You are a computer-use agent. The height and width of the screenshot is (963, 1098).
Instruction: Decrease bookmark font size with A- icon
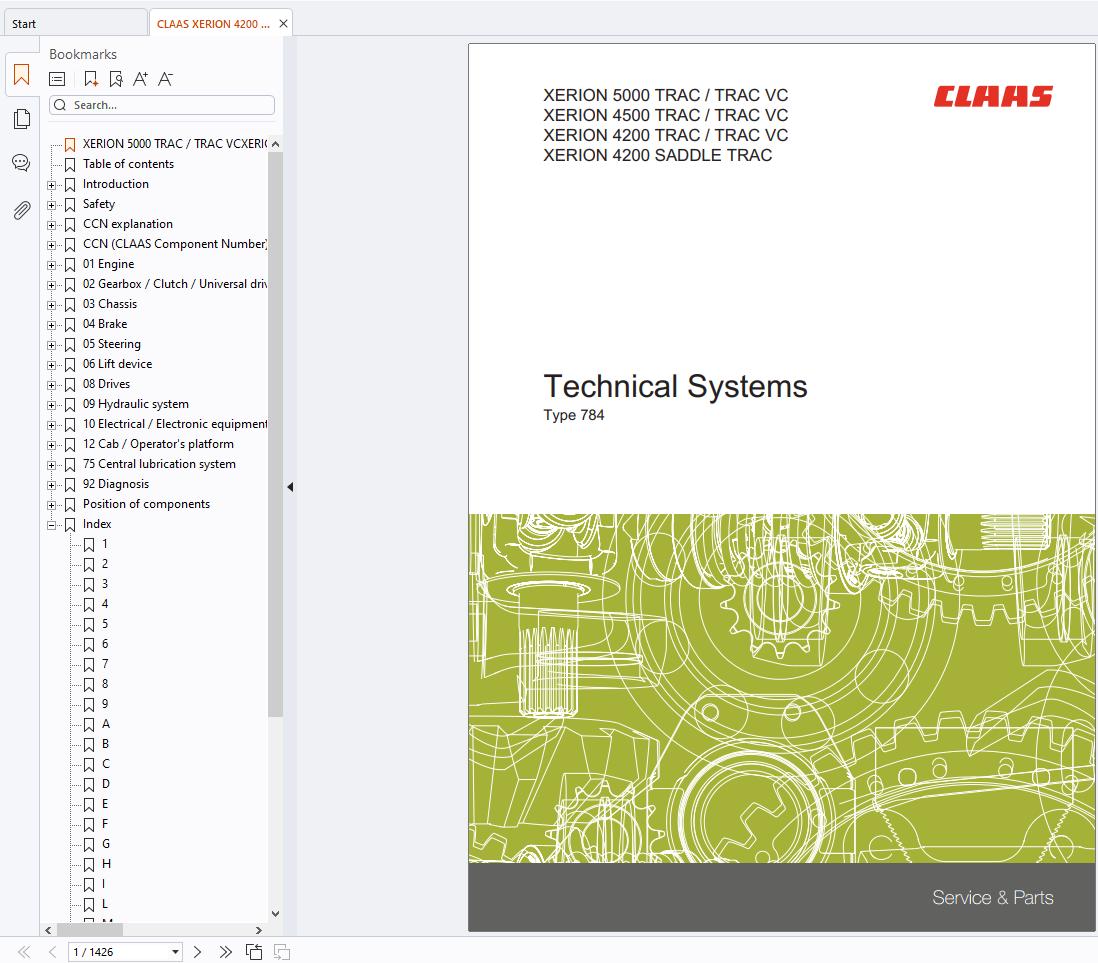pyautogui.click(x=165, y=79)
